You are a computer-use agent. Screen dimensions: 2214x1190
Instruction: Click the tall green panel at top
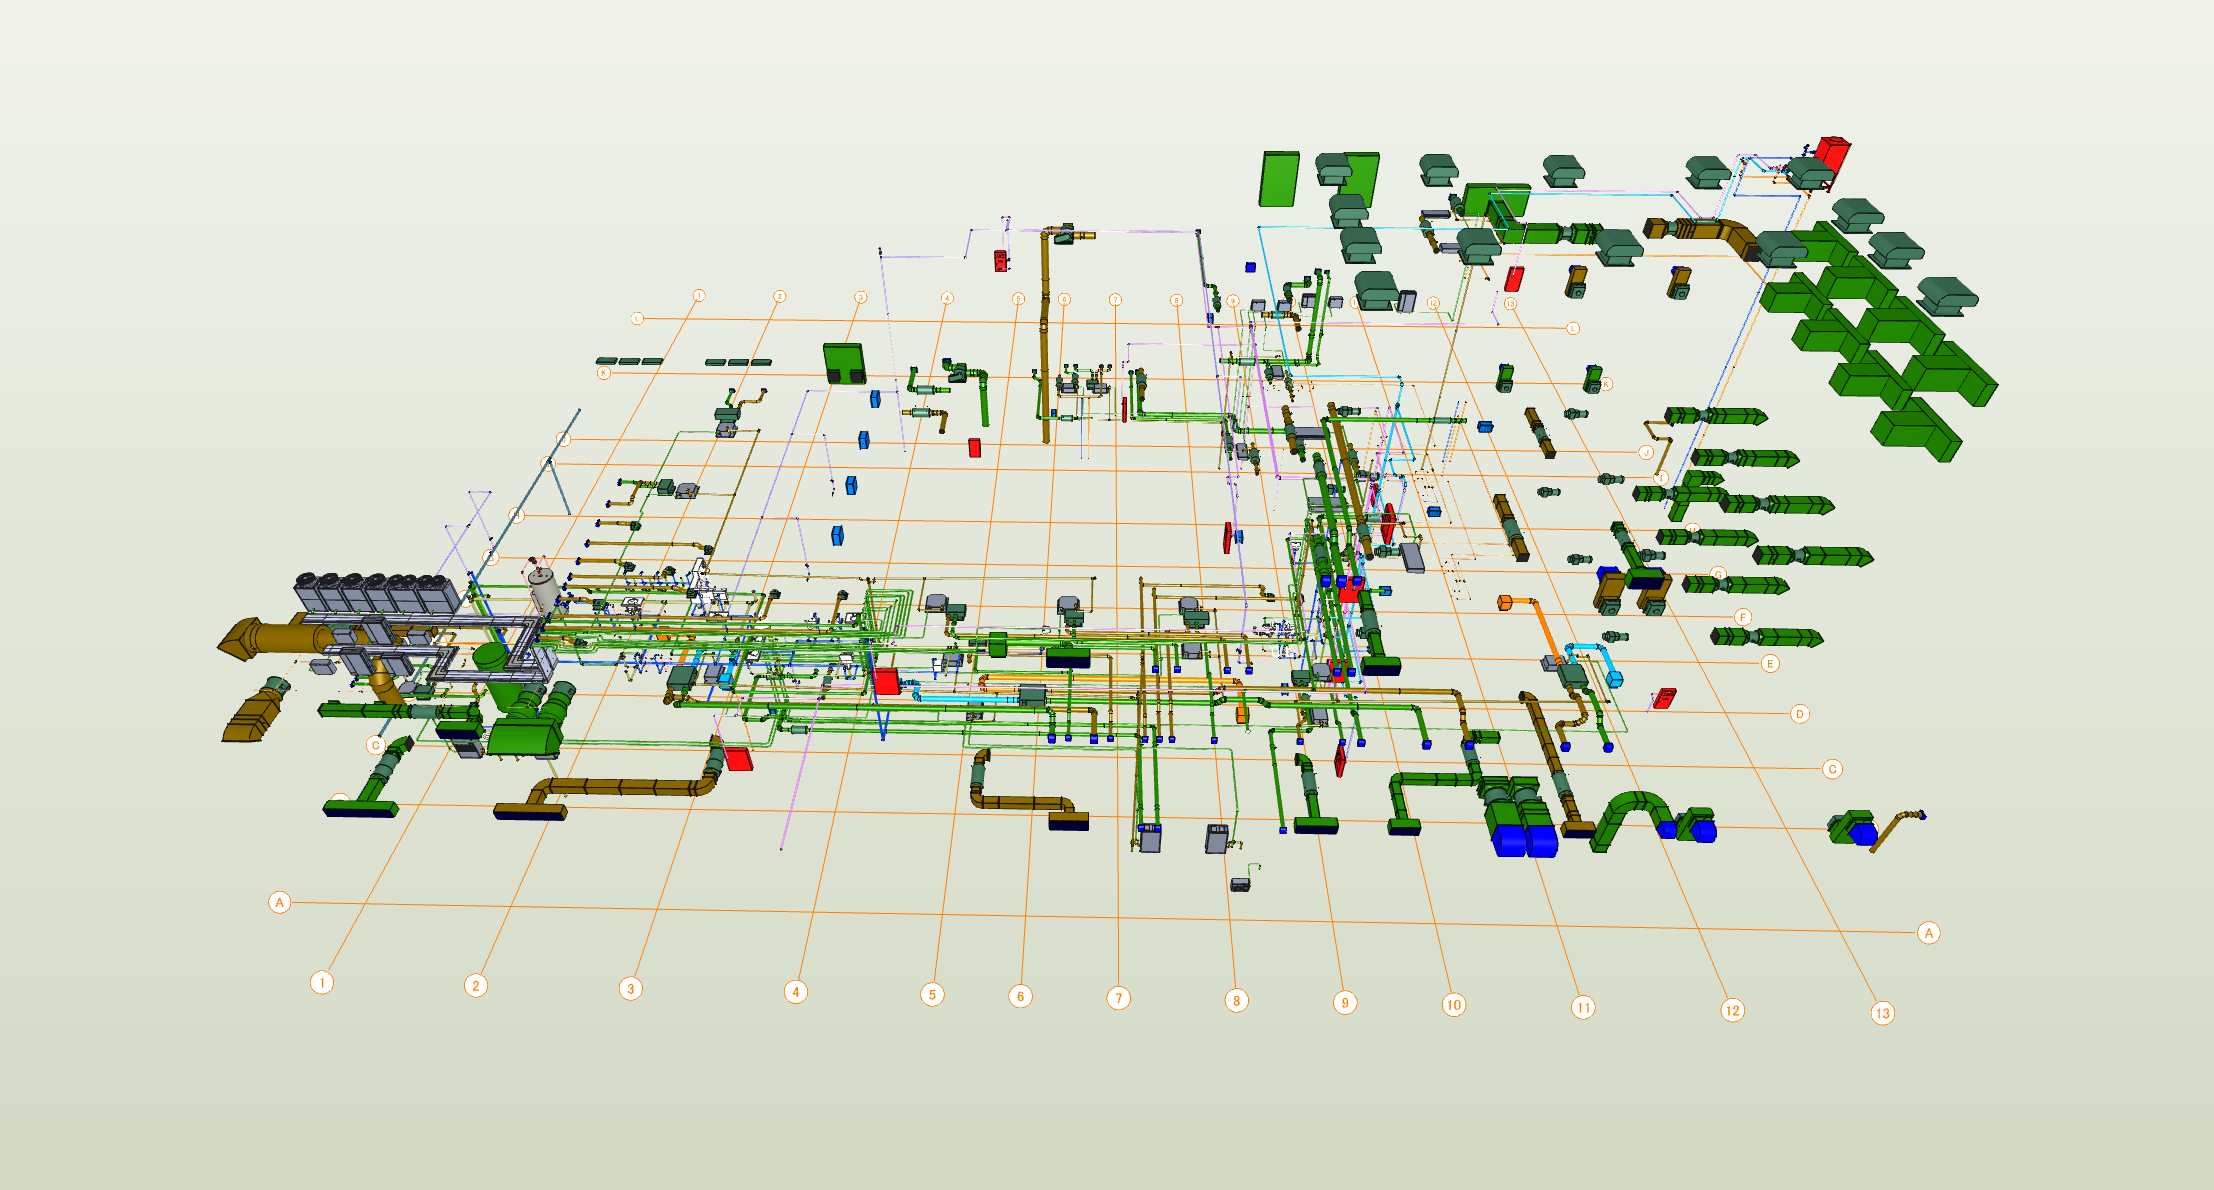tap(1278, 179)
